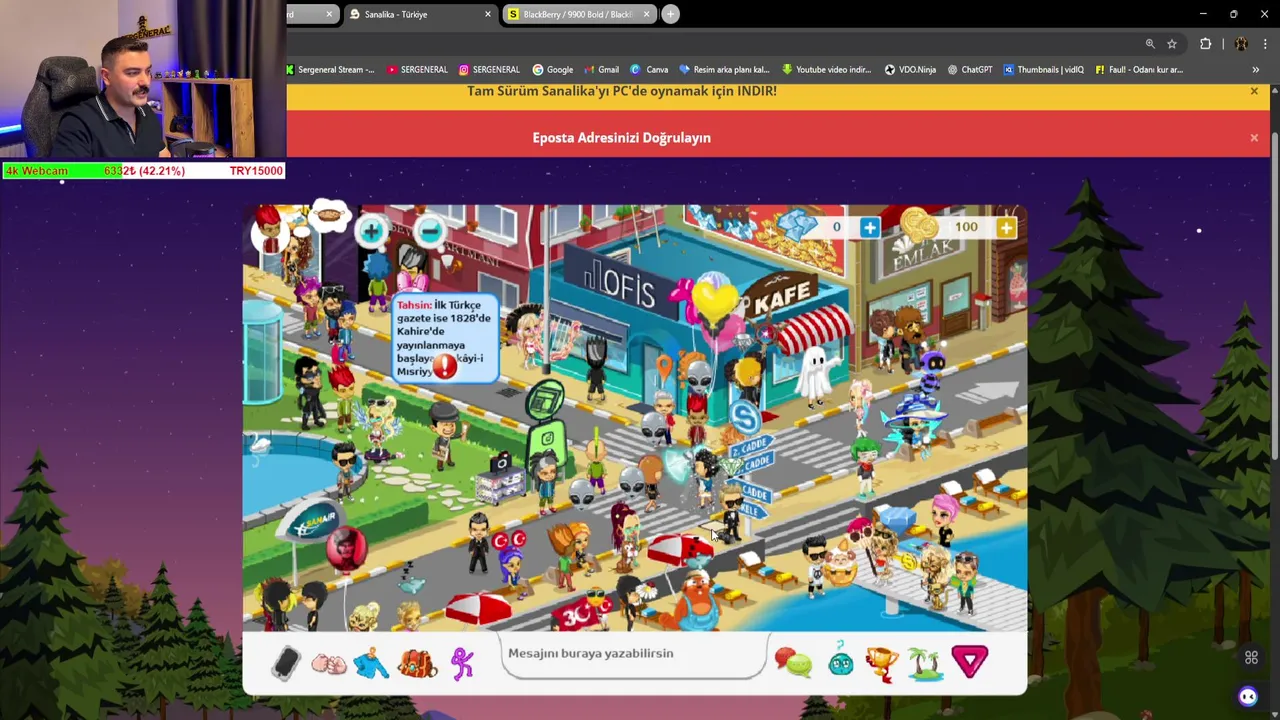Click the Tam Sürüm Sanalika INDIR banner
1280x720 pixels.
point(622,91)
